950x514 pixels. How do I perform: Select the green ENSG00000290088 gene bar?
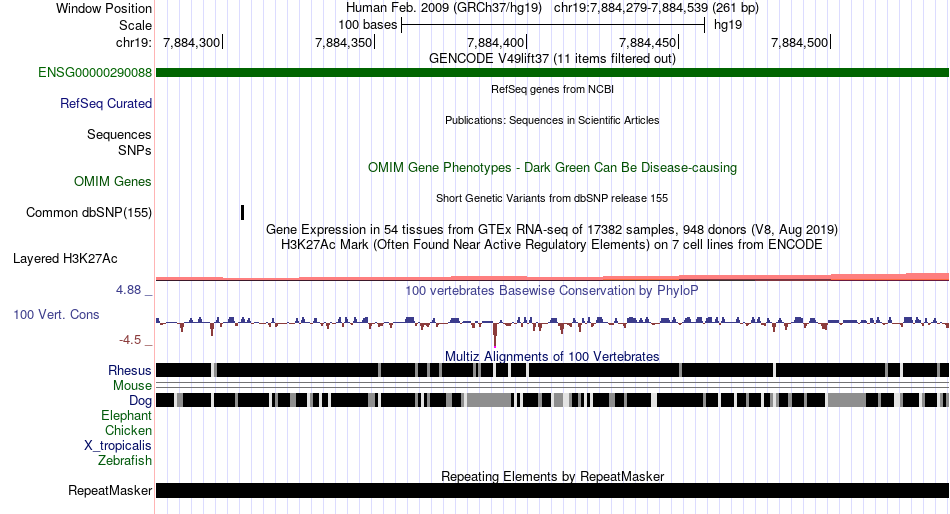(x=552, y=73)
